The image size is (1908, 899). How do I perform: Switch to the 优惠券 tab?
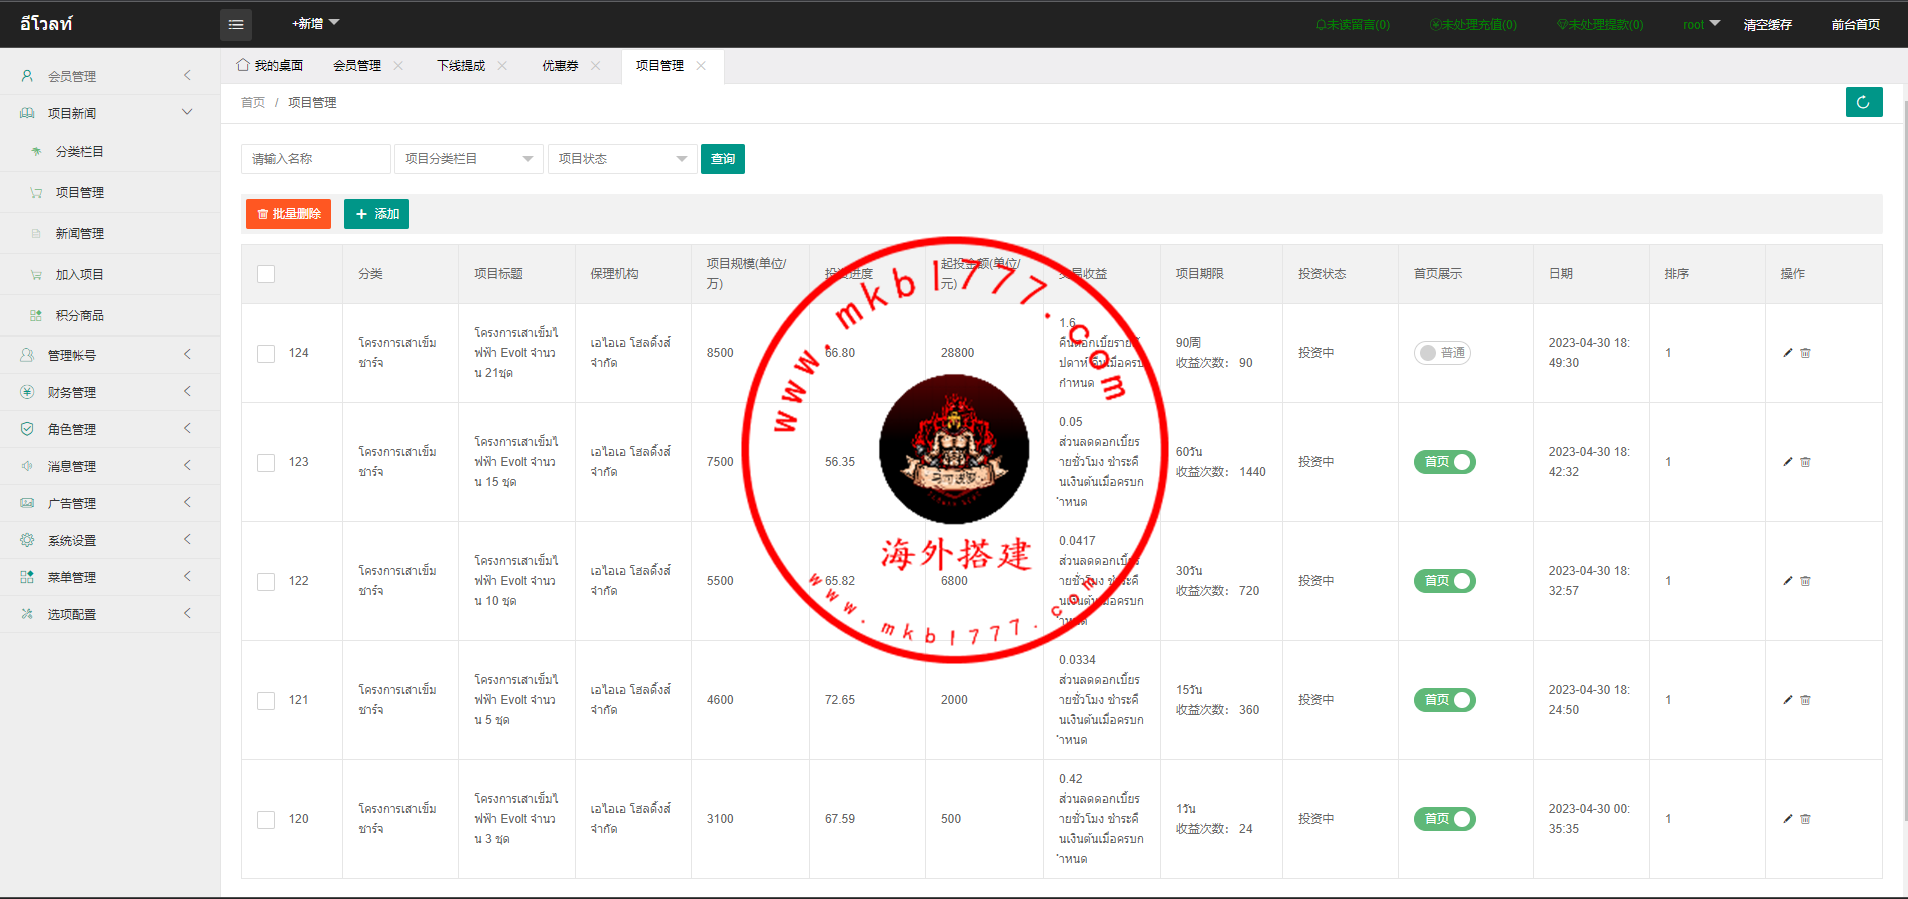coord(560,66)
